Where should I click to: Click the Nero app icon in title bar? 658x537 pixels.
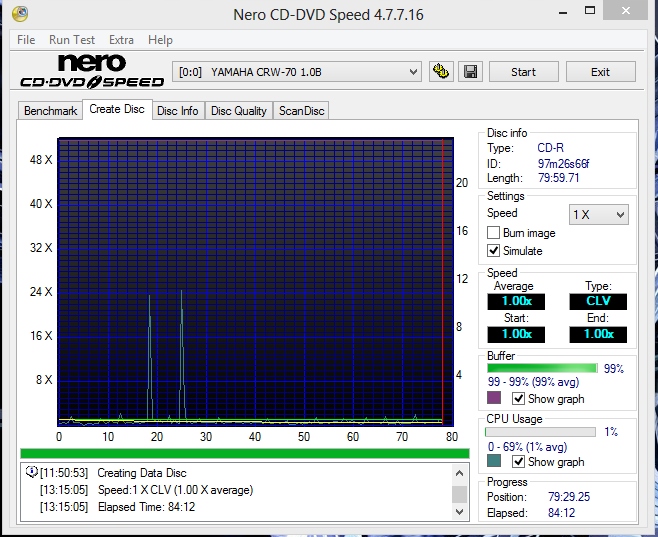pos(20,14)
